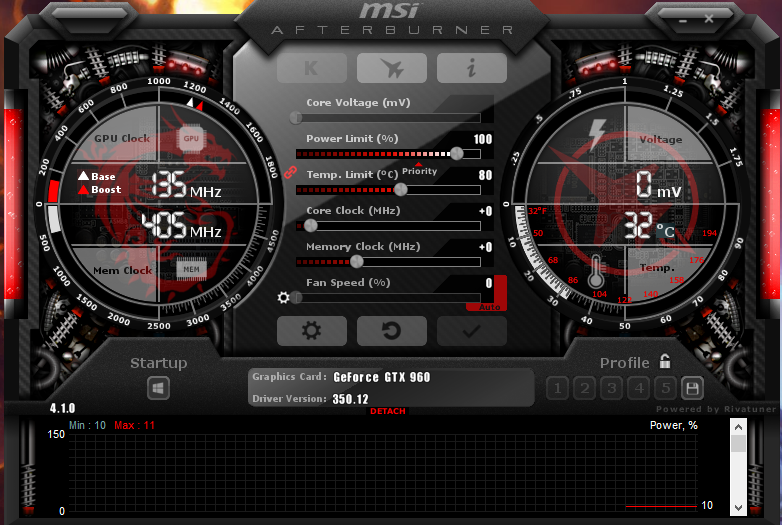Open fan speed gear settings icon
782x525 pixels.
(x=283, y=298)
